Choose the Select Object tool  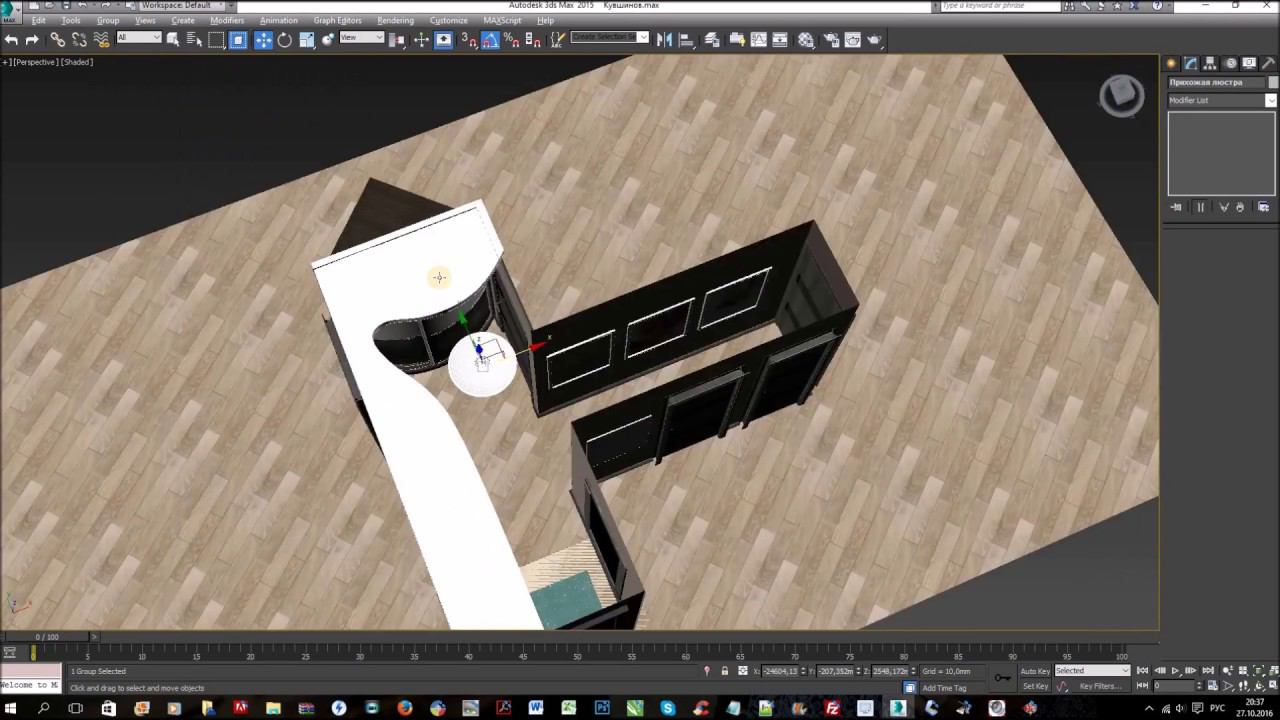click(x=173, y=40)
